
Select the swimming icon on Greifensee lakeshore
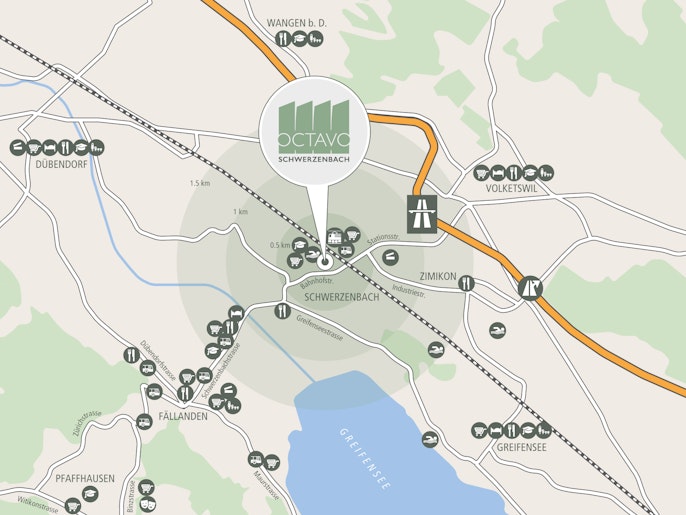tap(430, 439)
